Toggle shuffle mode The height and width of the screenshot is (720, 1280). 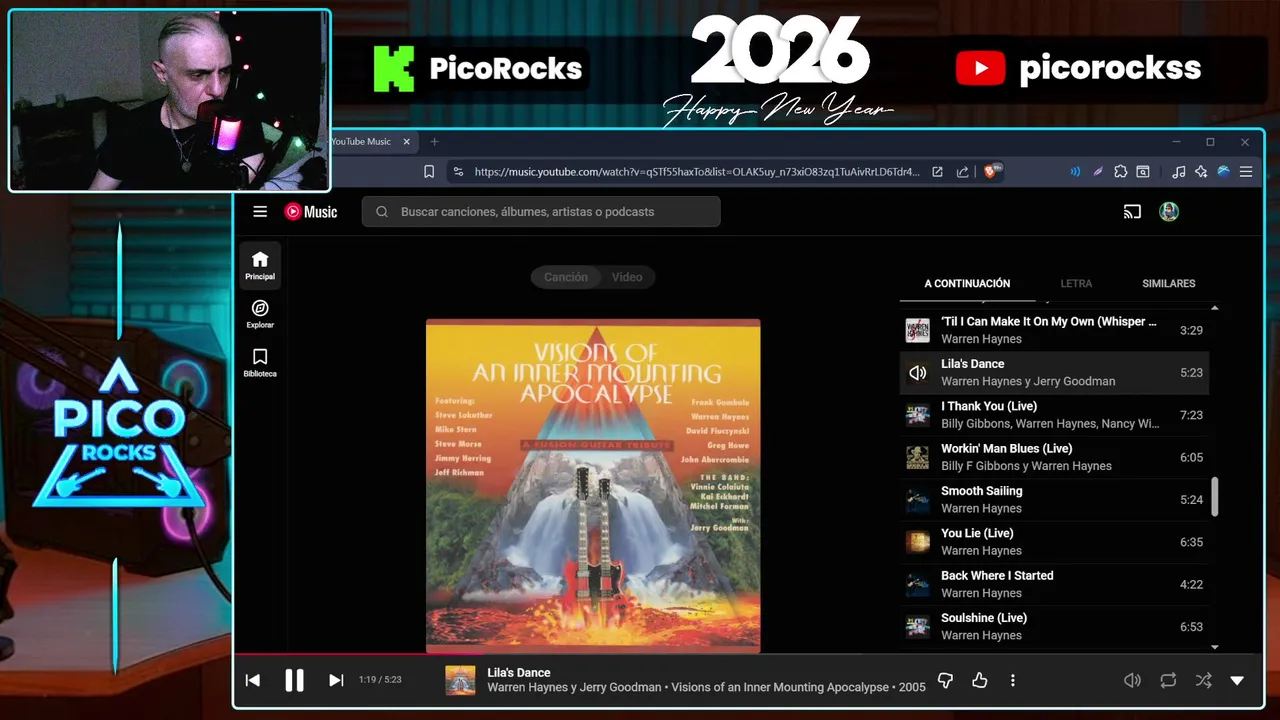1203,680
